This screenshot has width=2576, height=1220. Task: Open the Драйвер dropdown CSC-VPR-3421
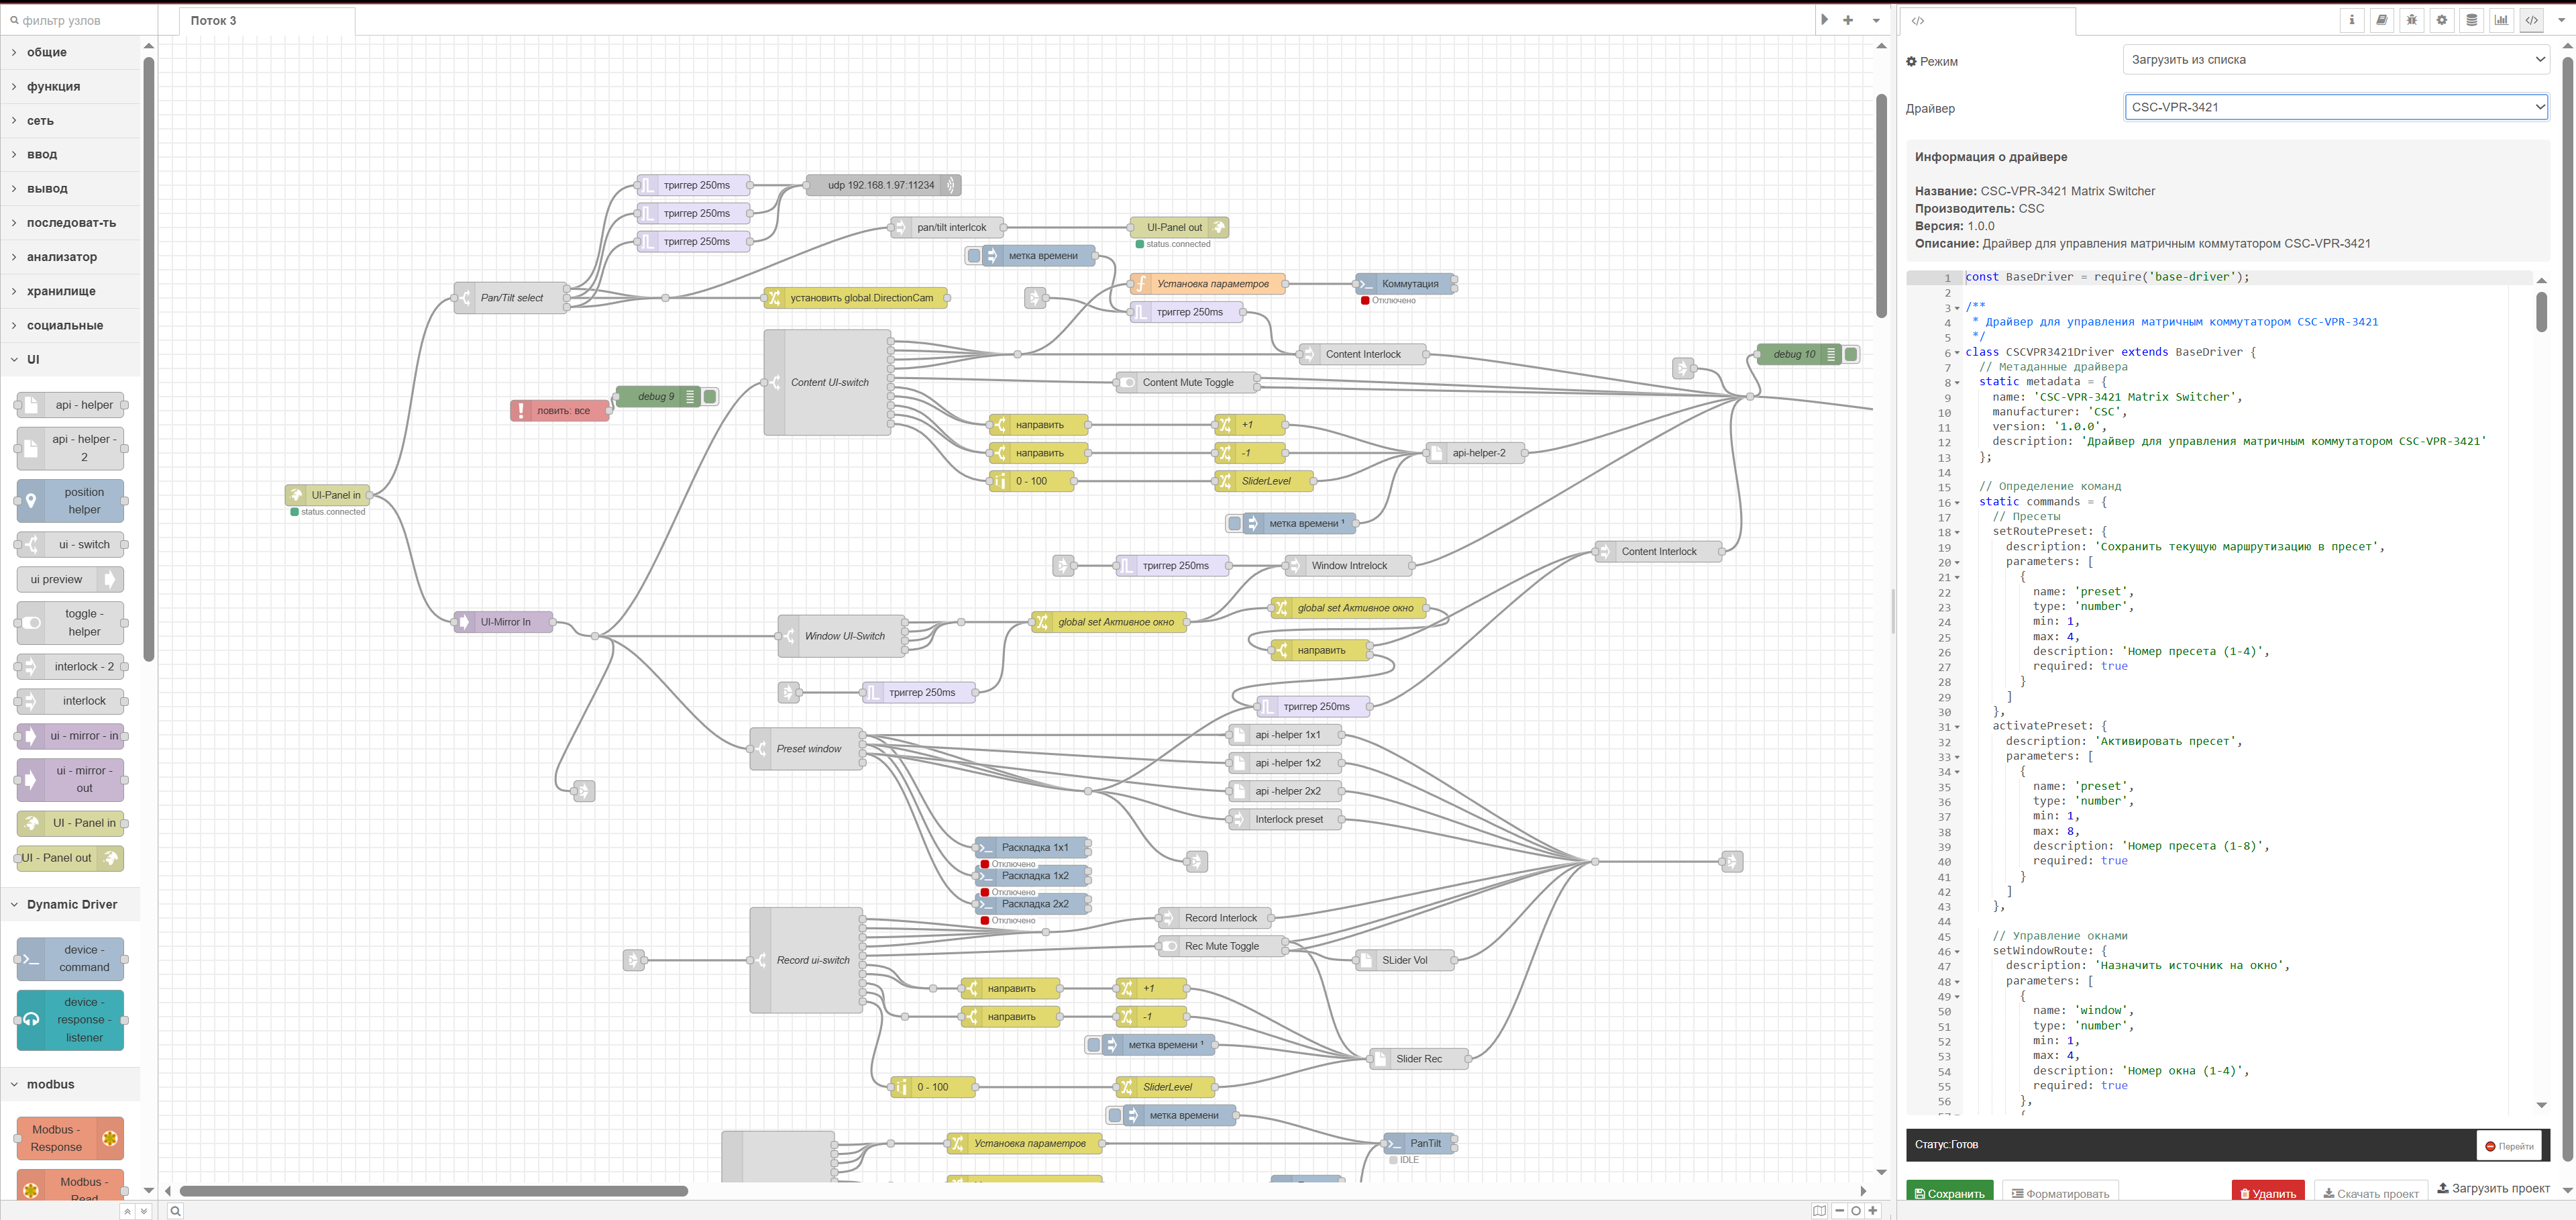2335,107
